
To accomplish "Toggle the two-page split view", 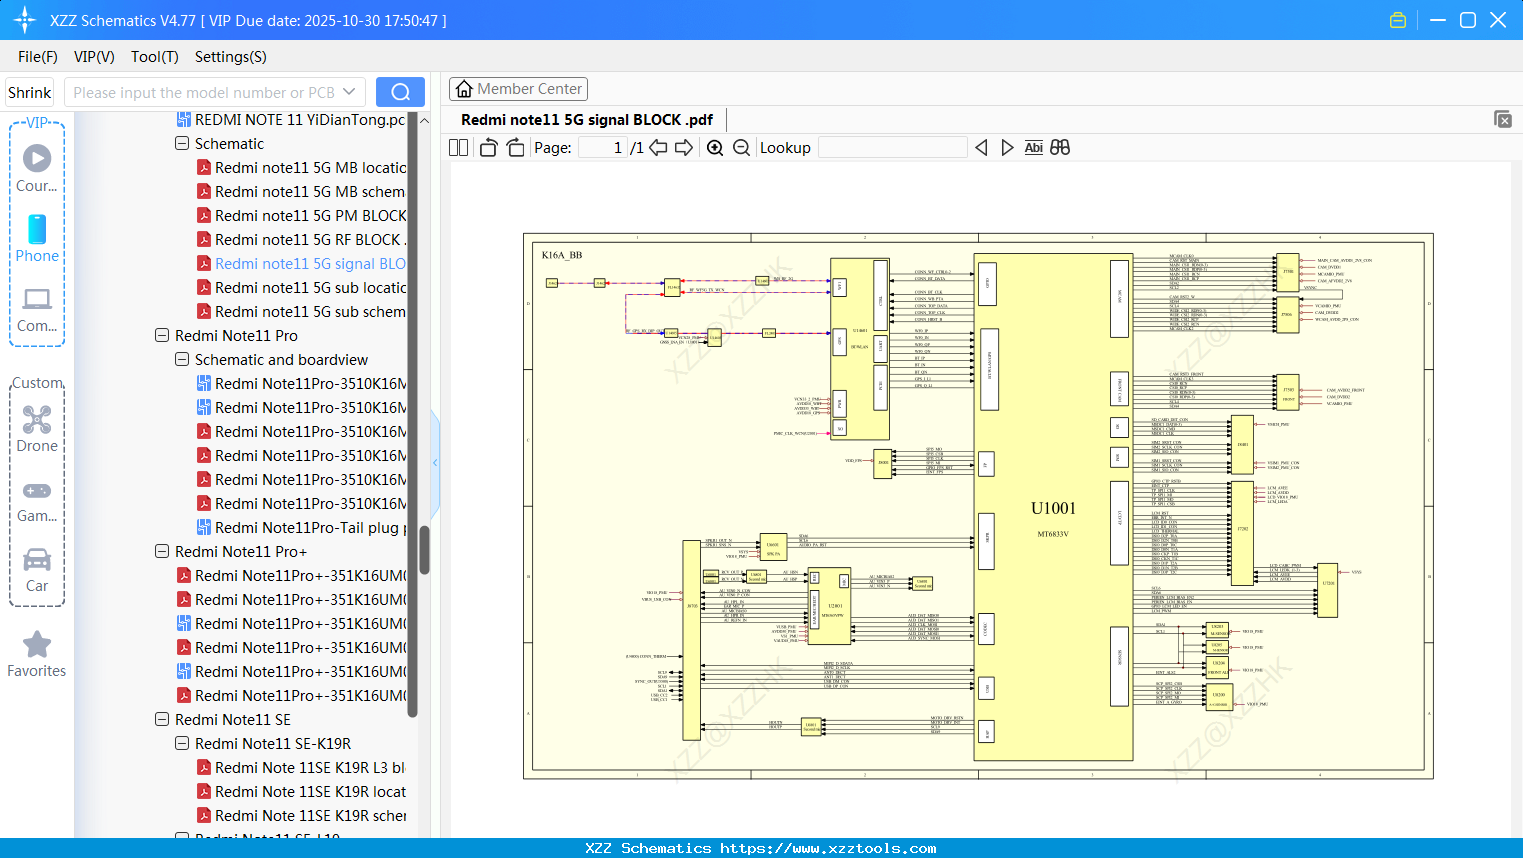I will (x=459, y=148).
